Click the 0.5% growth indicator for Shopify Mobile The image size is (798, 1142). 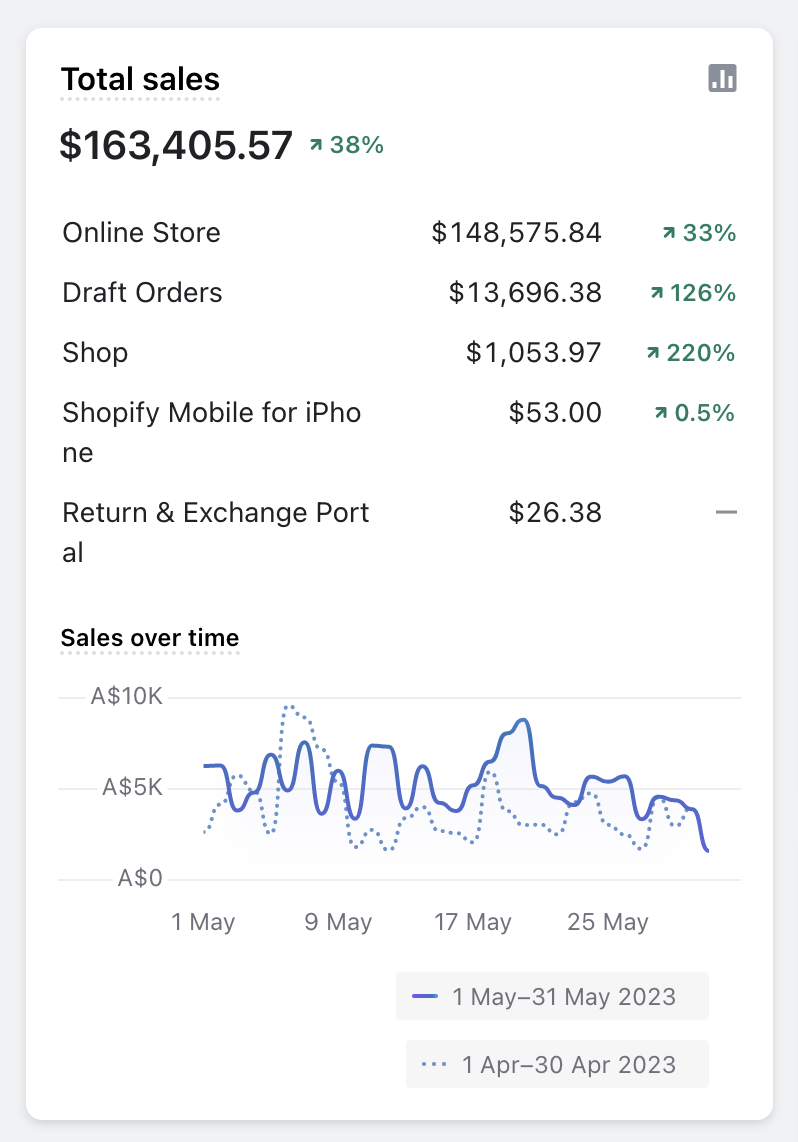(694, 413)
